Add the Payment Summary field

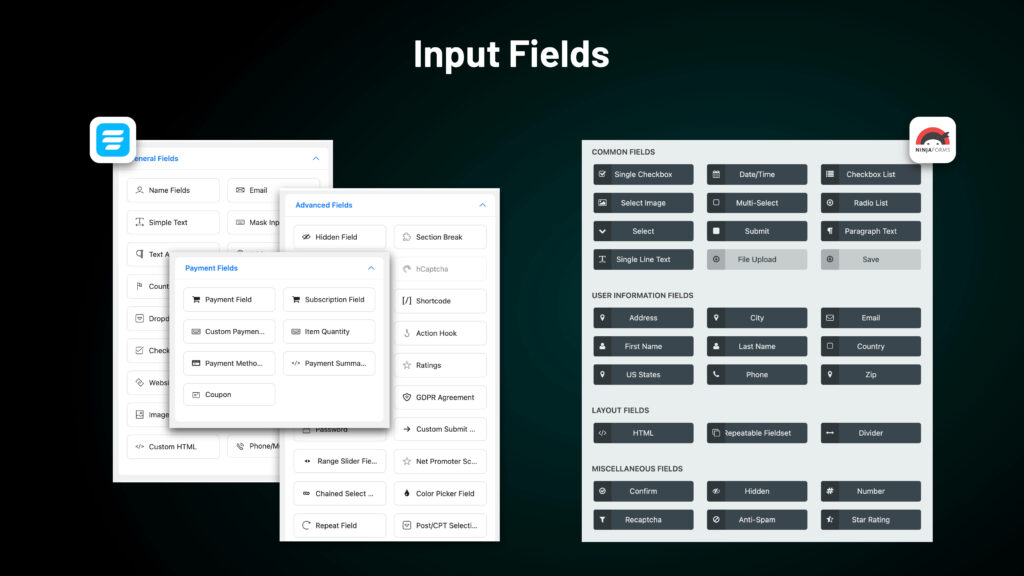pos(329,363)
